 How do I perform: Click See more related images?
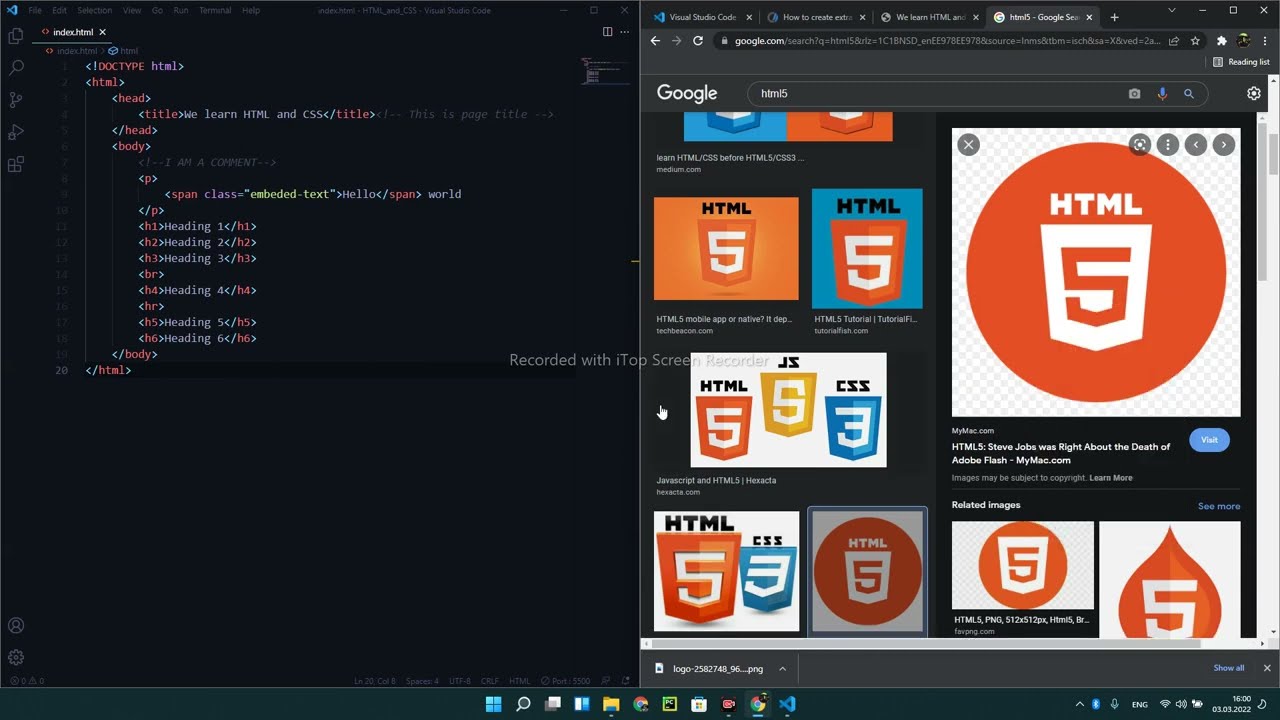[x=1219, y=506]
